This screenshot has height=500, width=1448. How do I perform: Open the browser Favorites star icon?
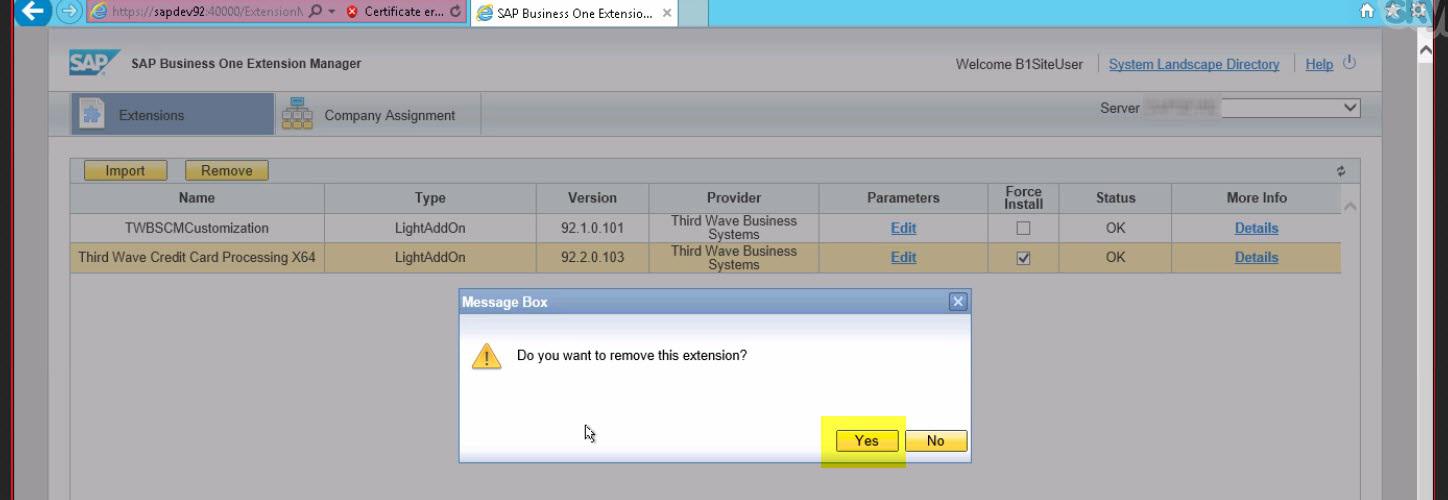(x=1393, y=11)
